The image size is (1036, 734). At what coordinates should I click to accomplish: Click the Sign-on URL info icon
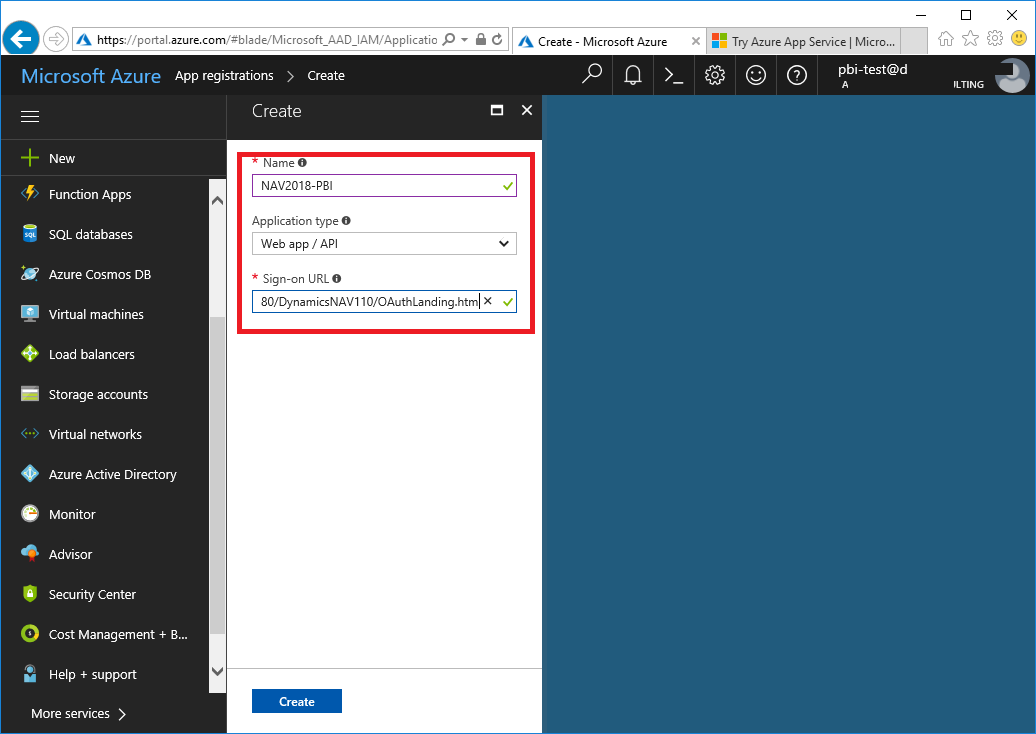tap(337, 279)
